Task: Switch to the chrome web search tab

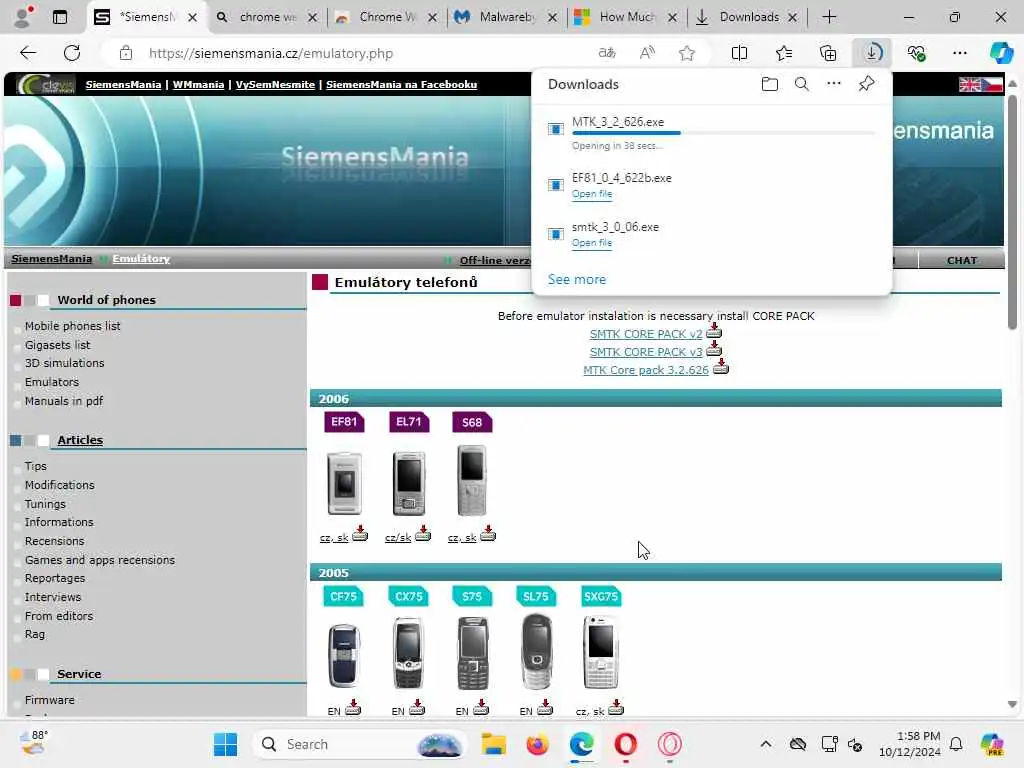Action: [266, 17]
